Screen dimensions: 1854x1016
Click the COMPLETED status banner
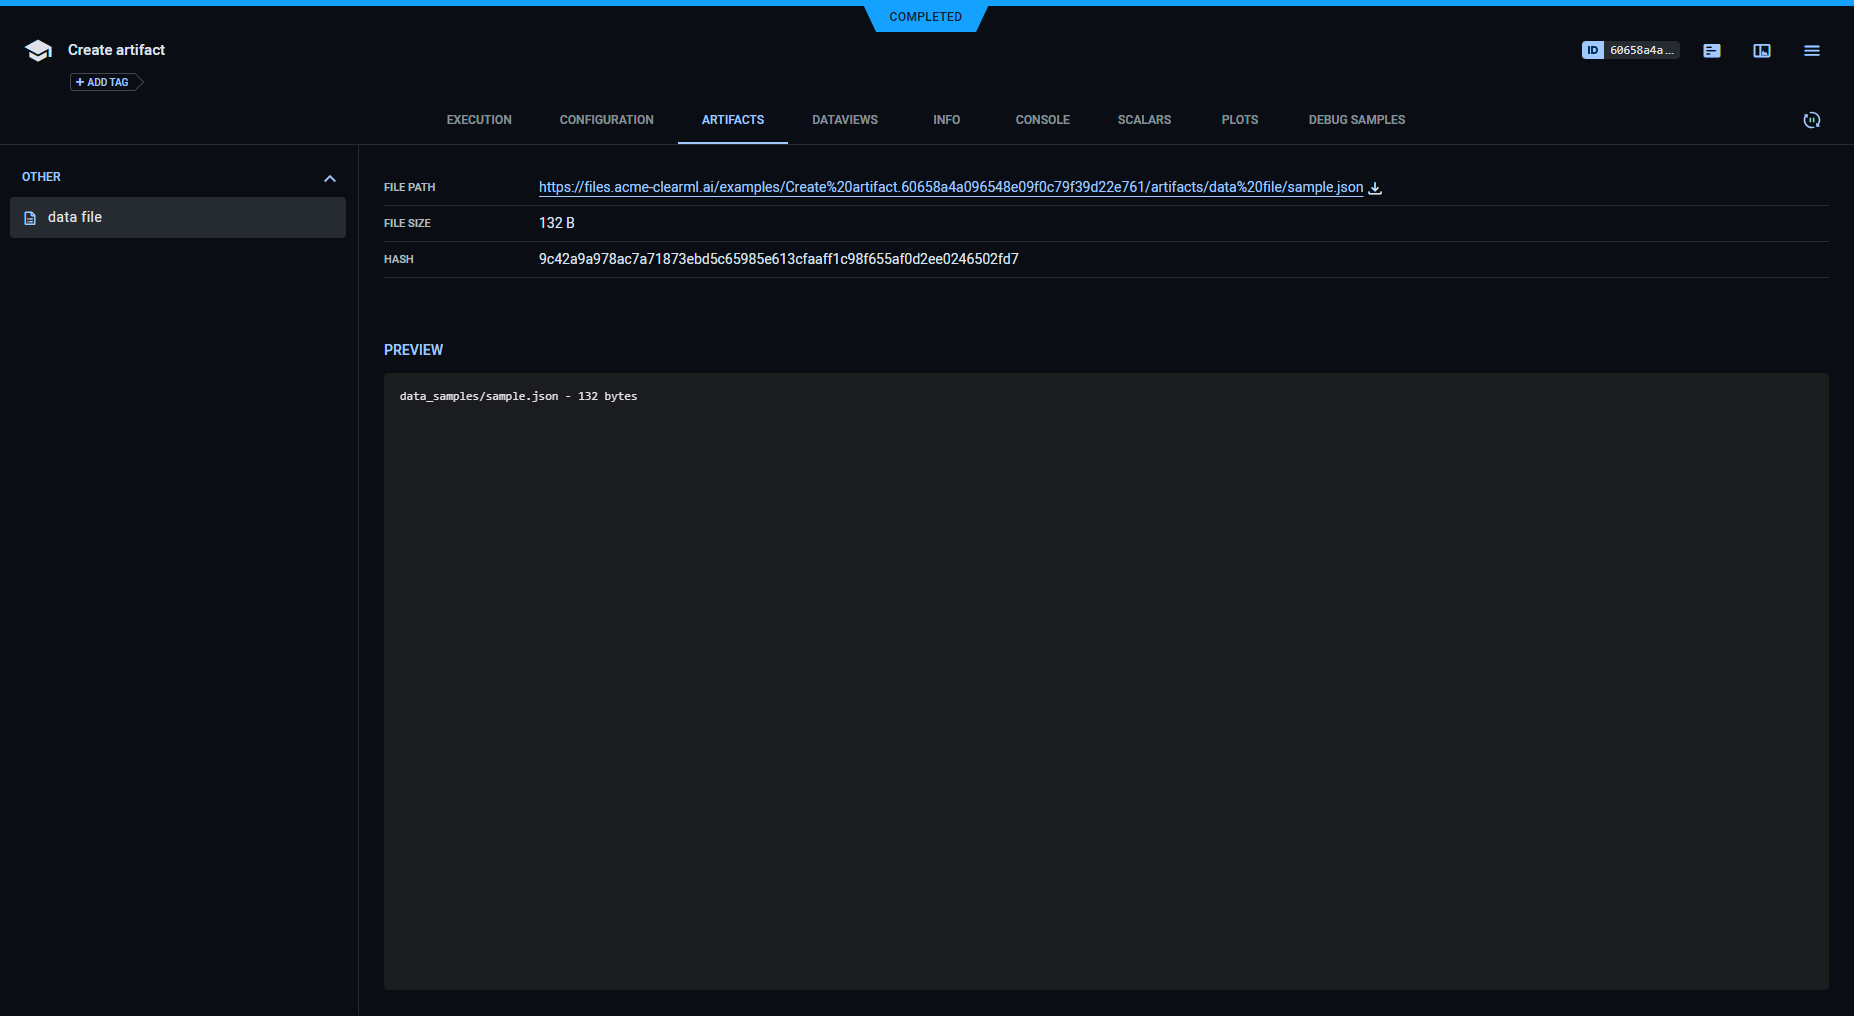point(926,16)
